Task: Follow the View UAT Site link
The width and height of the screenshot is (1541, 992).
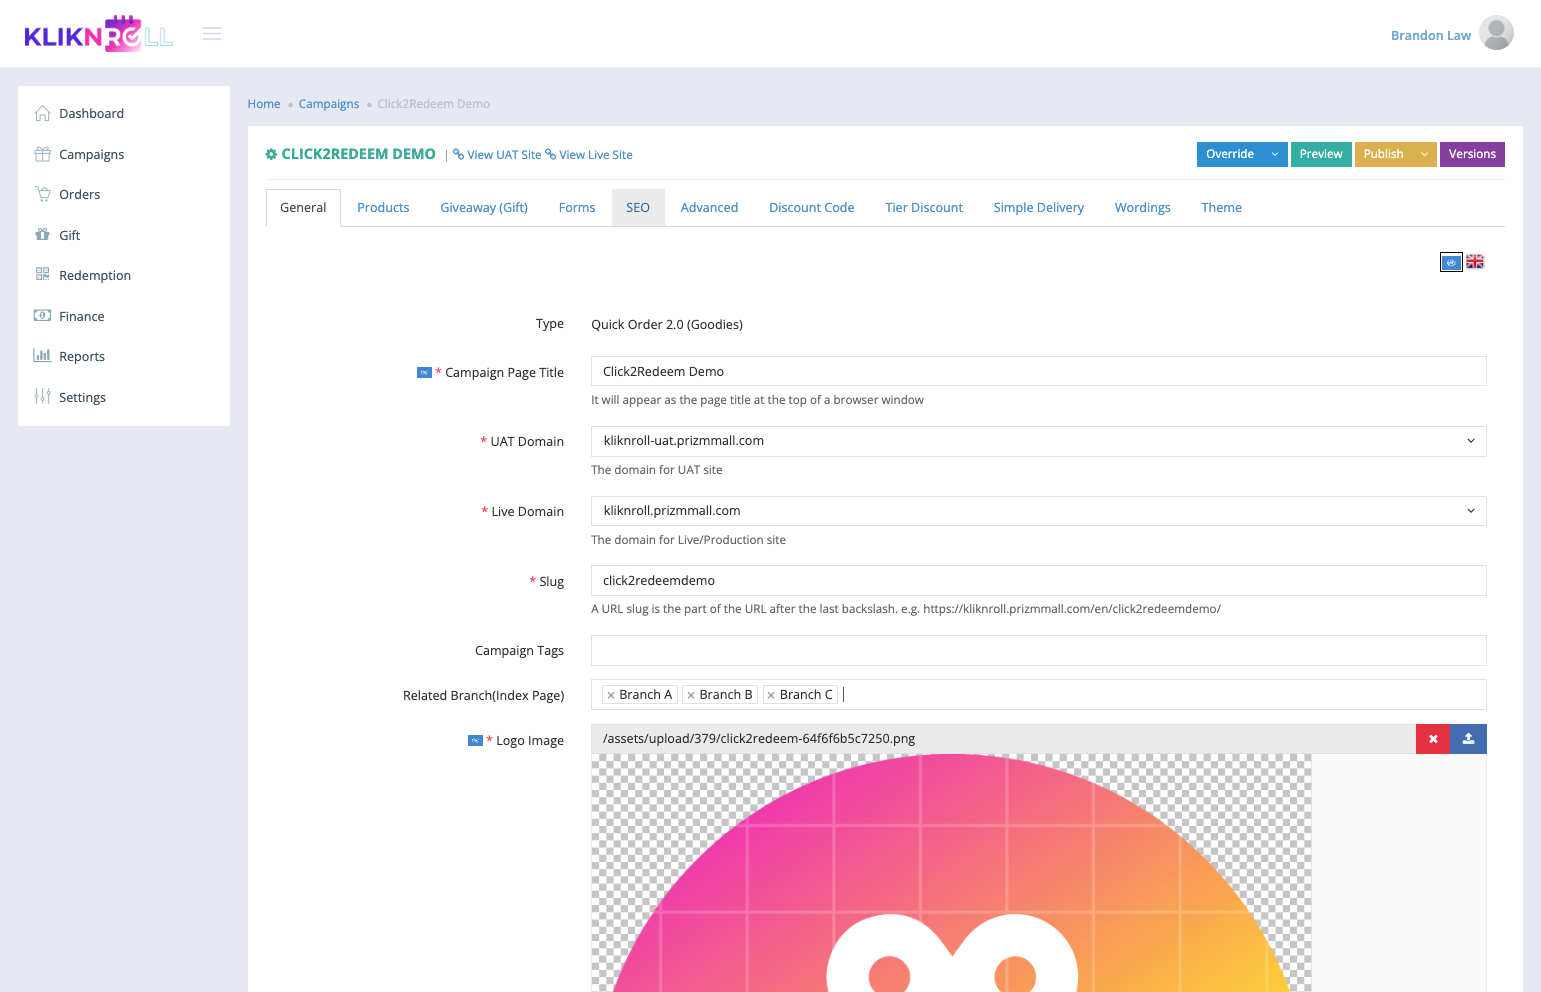Action: pos(497,155)
